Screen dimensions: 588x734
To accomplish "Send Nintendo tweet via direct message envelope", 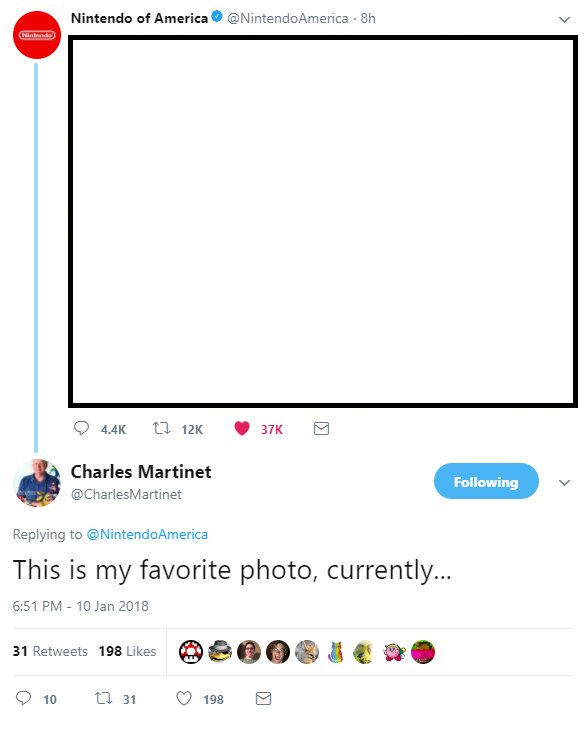I will (x=321, y=428).
